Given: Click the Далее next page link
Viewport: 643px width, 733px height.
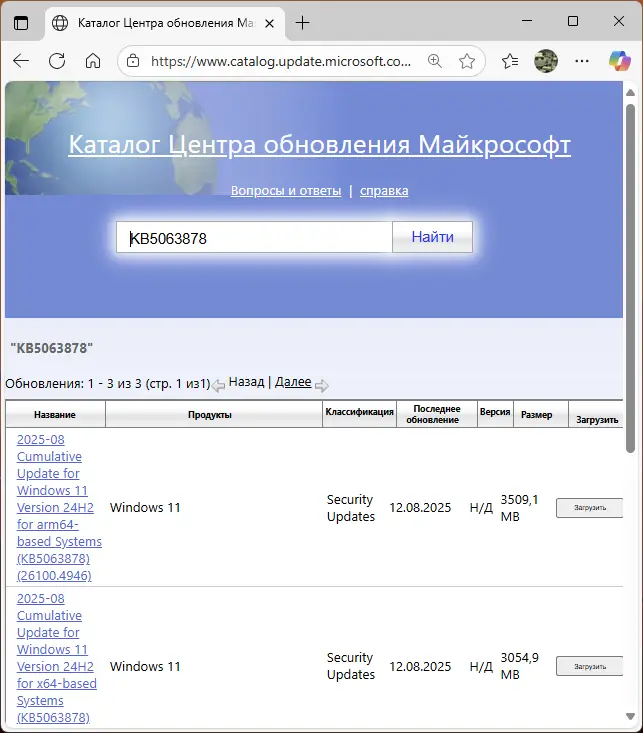Looking at the screenshot, I should pos(293,382).
